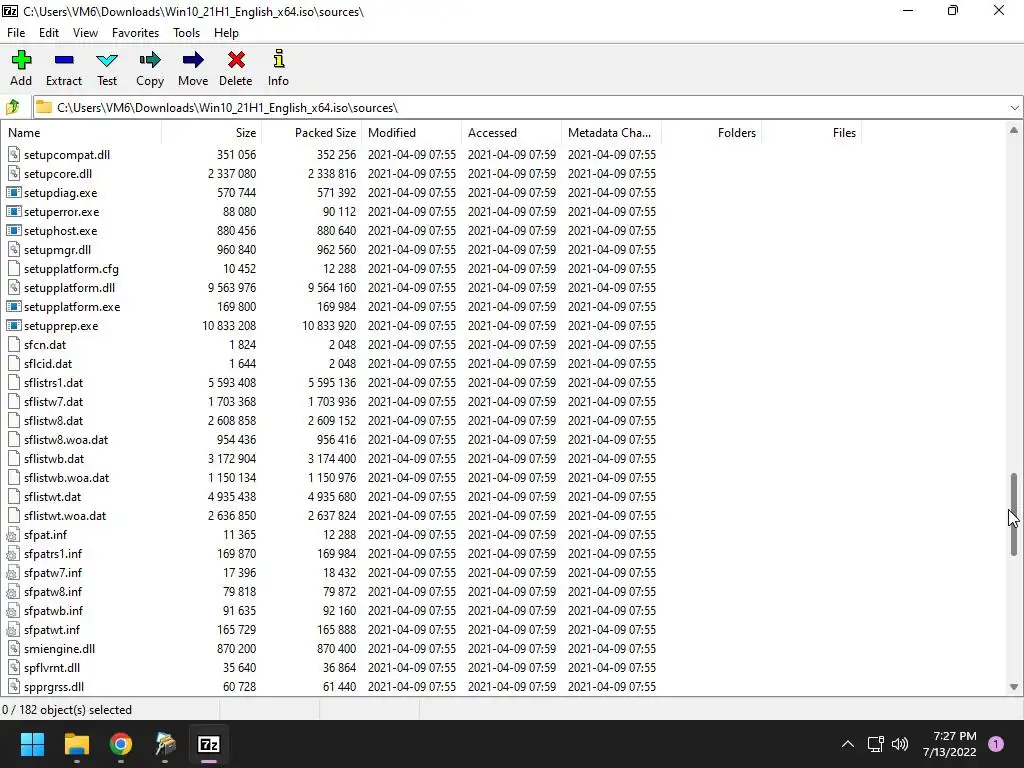Open Chrome from the taskbar
The image size is (1024, 768).
121,744
